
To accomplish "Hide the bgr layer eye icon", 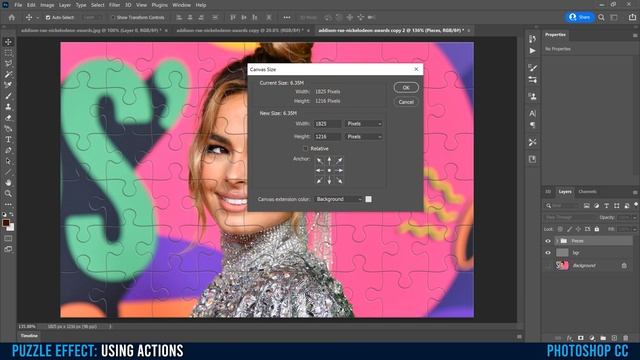I will [548, 253].
